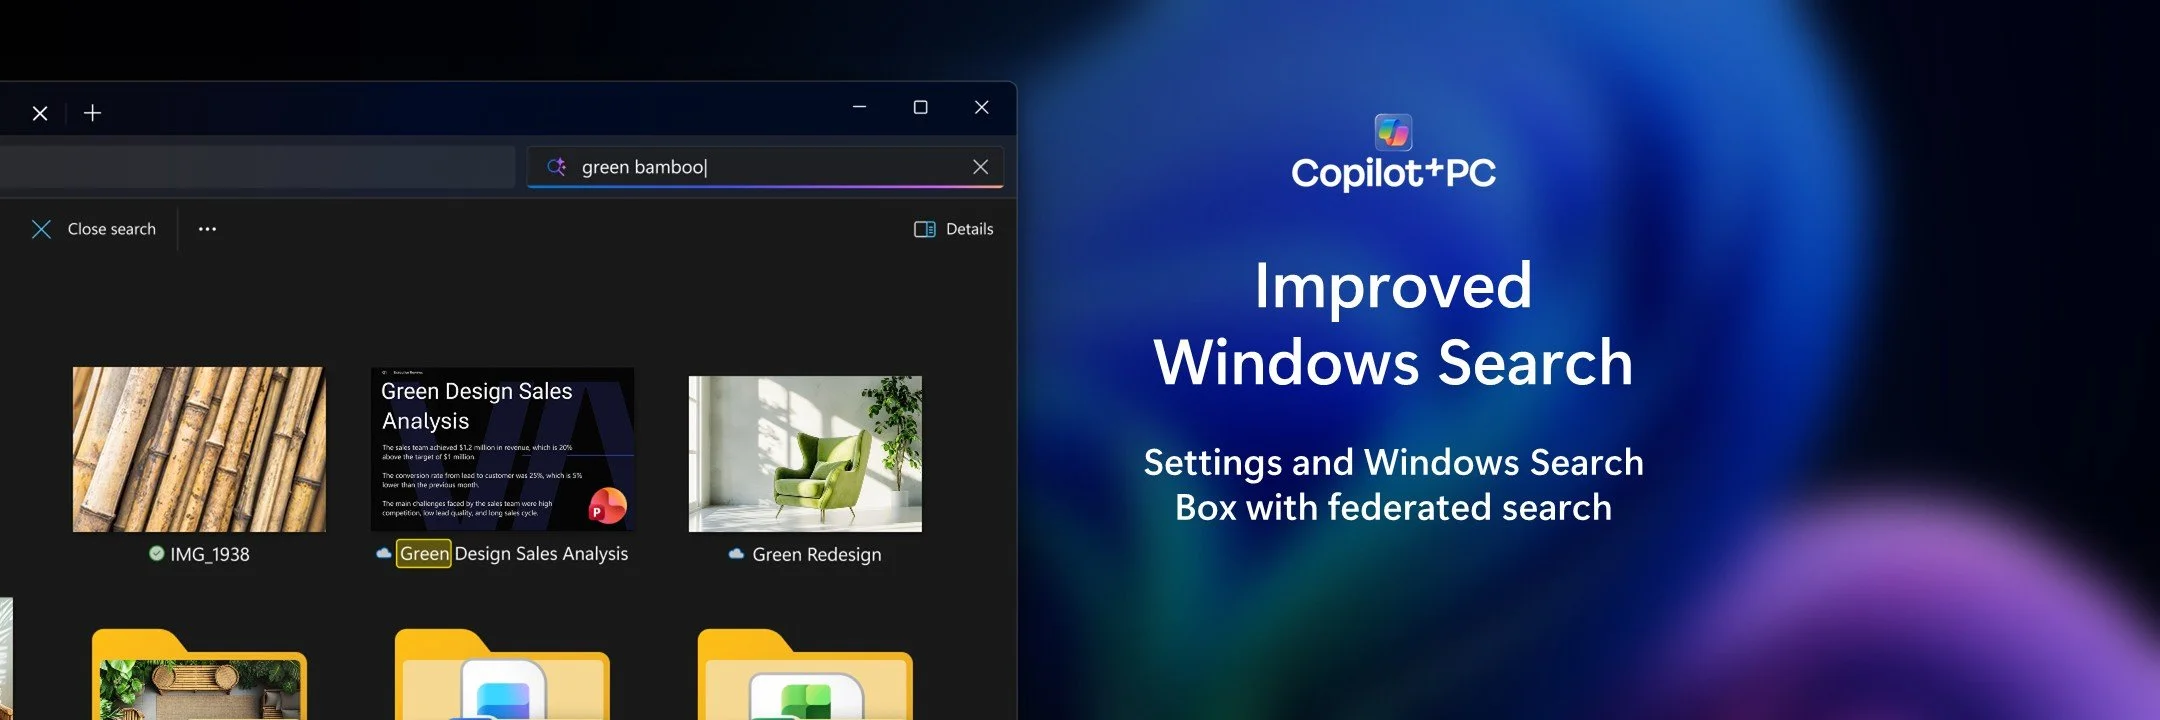The width and height of the screenshot is (2160, 720).
Task: Clear the search text with X
Action: [x=981, y=167]
